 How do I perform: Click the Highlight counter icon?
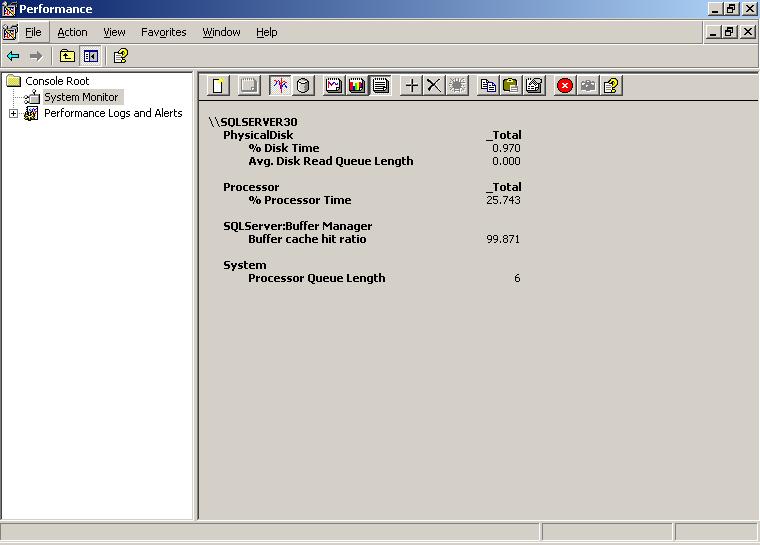[457, 86]
